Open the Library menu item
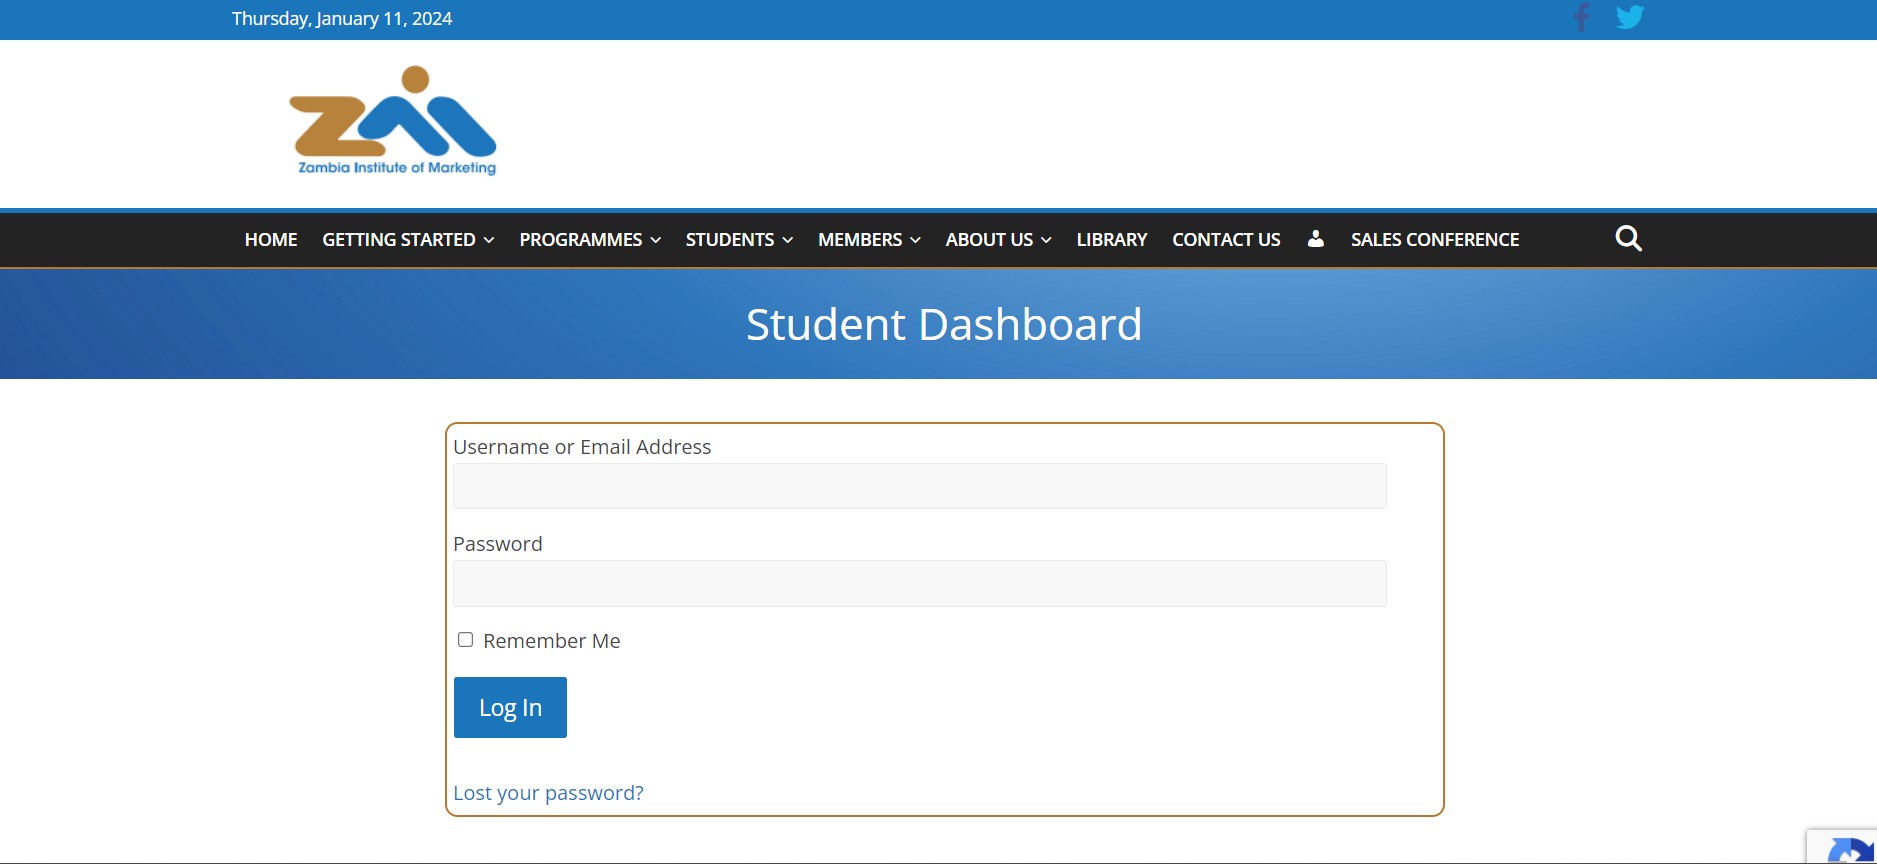Screen dimensions: 1877x864 point(1111,240)
